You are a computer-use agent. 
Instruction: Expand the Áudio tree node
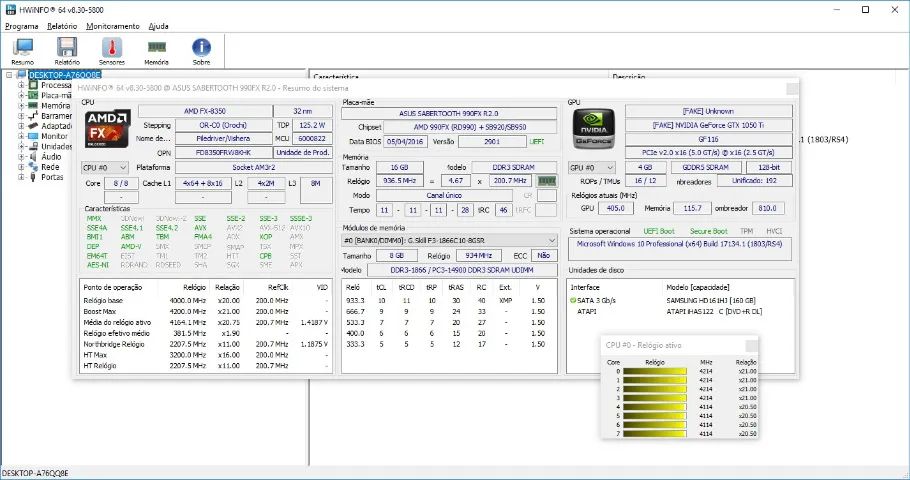pos(21,157)
